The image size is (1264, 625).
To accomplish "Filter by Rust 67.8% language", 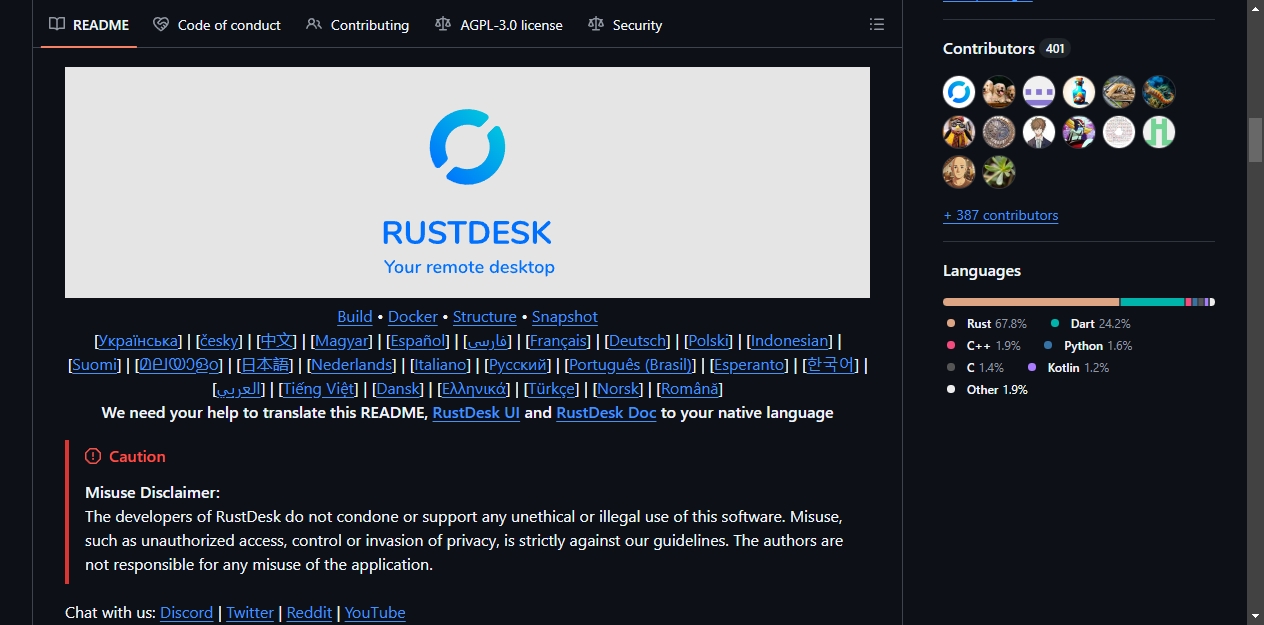I will coord(987,323).
